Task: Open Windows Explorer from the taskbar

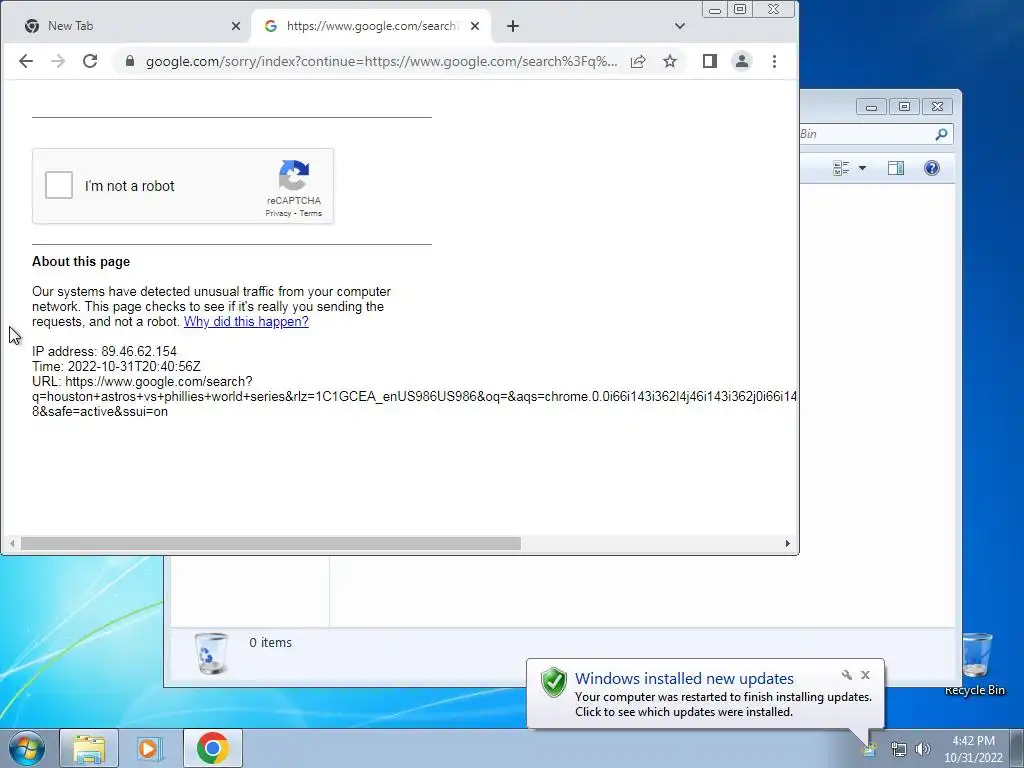Action: tap(89, 748)
